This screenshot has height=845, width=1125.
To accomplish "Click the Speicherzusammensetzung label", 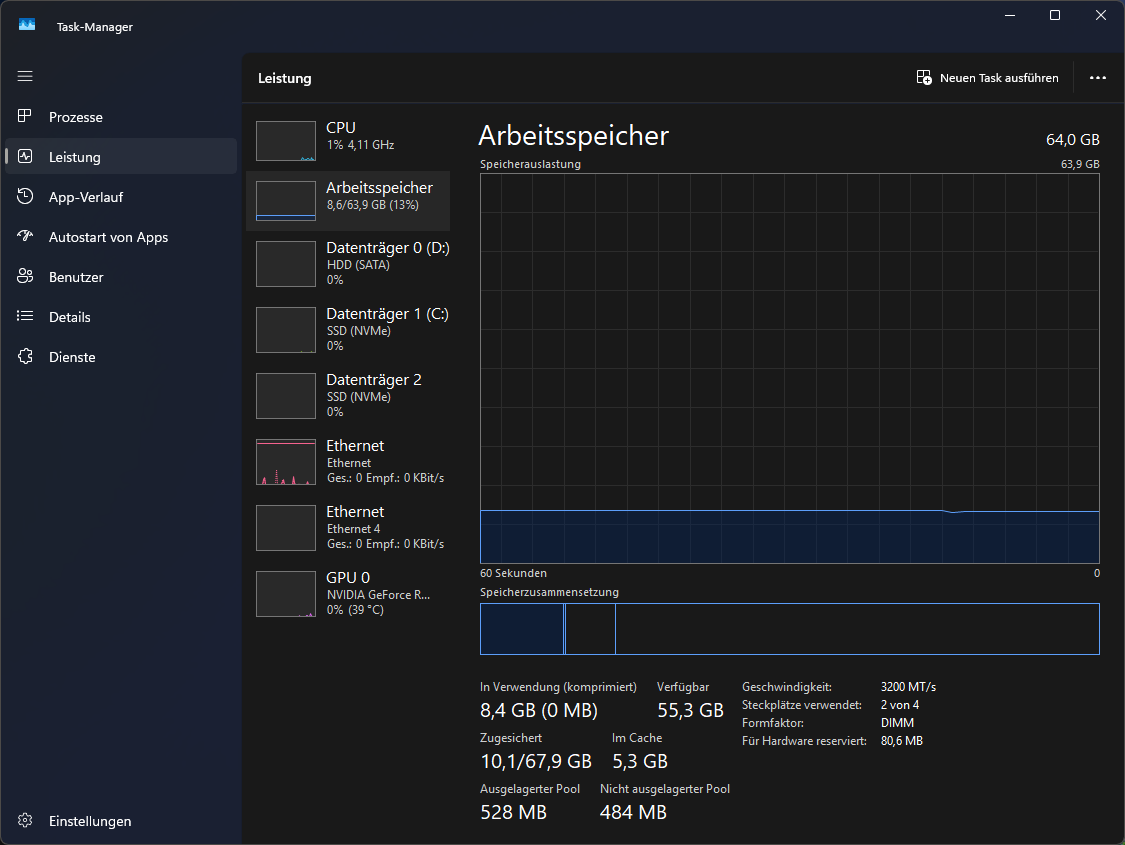I will (549, 592).
